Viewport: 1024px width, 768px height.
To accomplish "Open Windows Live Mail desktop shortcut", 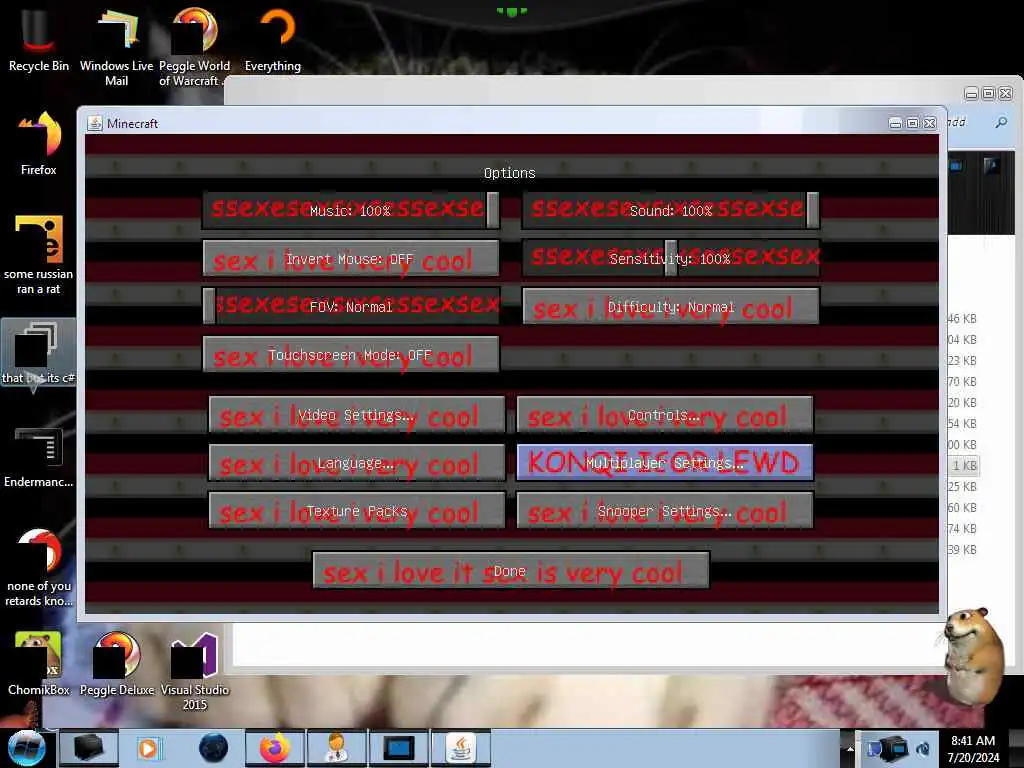I will click(116, 46).
